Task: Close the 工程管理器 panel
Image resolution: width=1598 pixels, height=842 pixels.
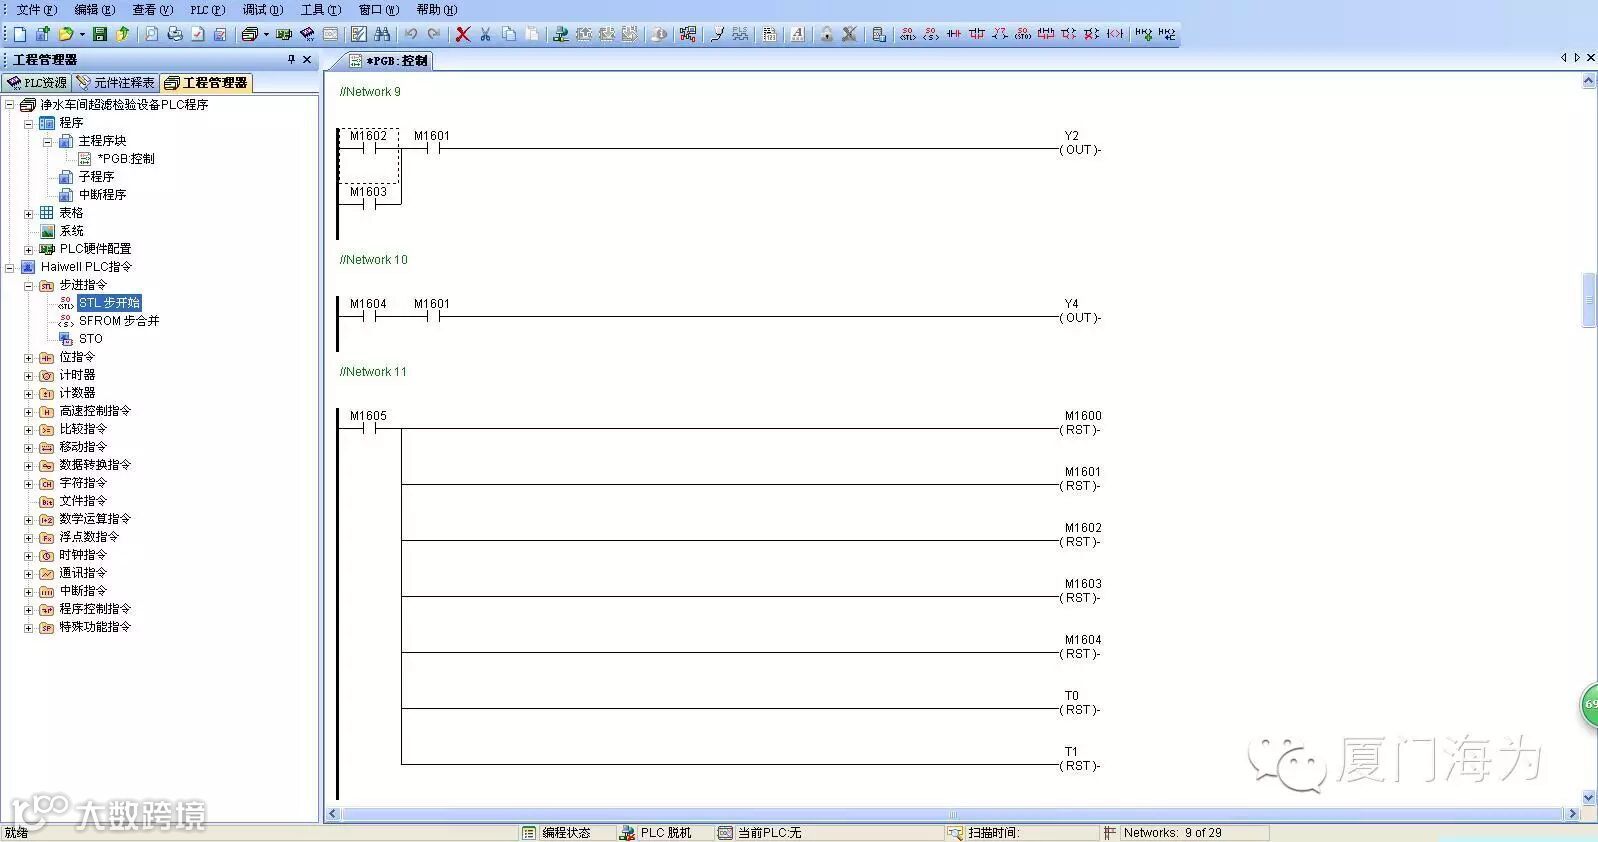Action: pos(307,60)
